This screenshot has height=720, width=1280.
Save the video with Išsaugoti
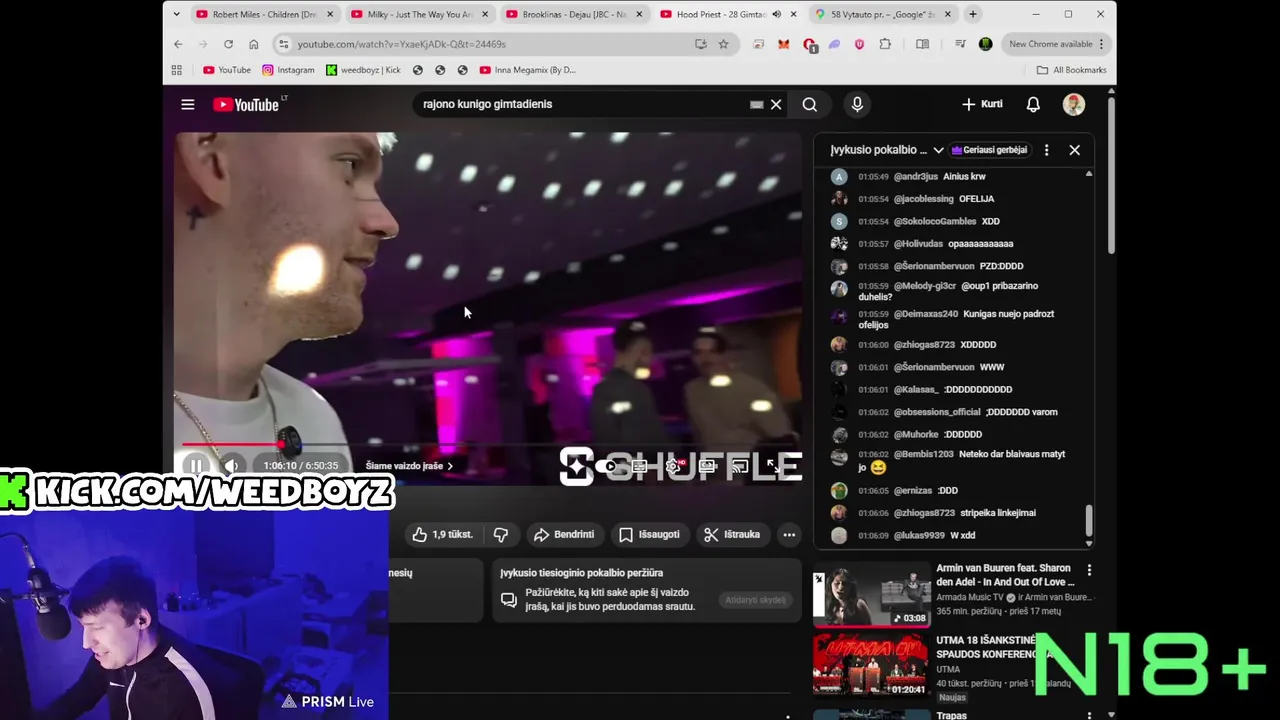650,535
